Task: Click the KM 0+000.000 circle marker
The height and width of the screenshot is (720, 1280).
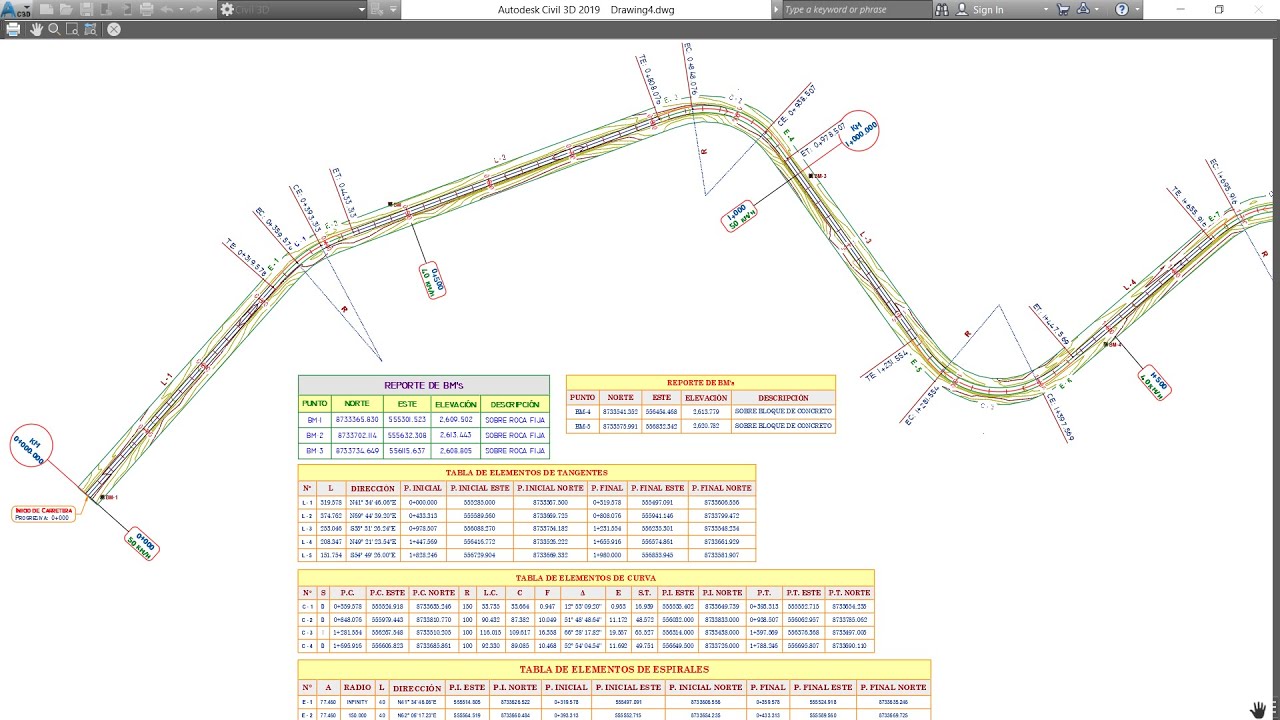Action: click(31, 447)
